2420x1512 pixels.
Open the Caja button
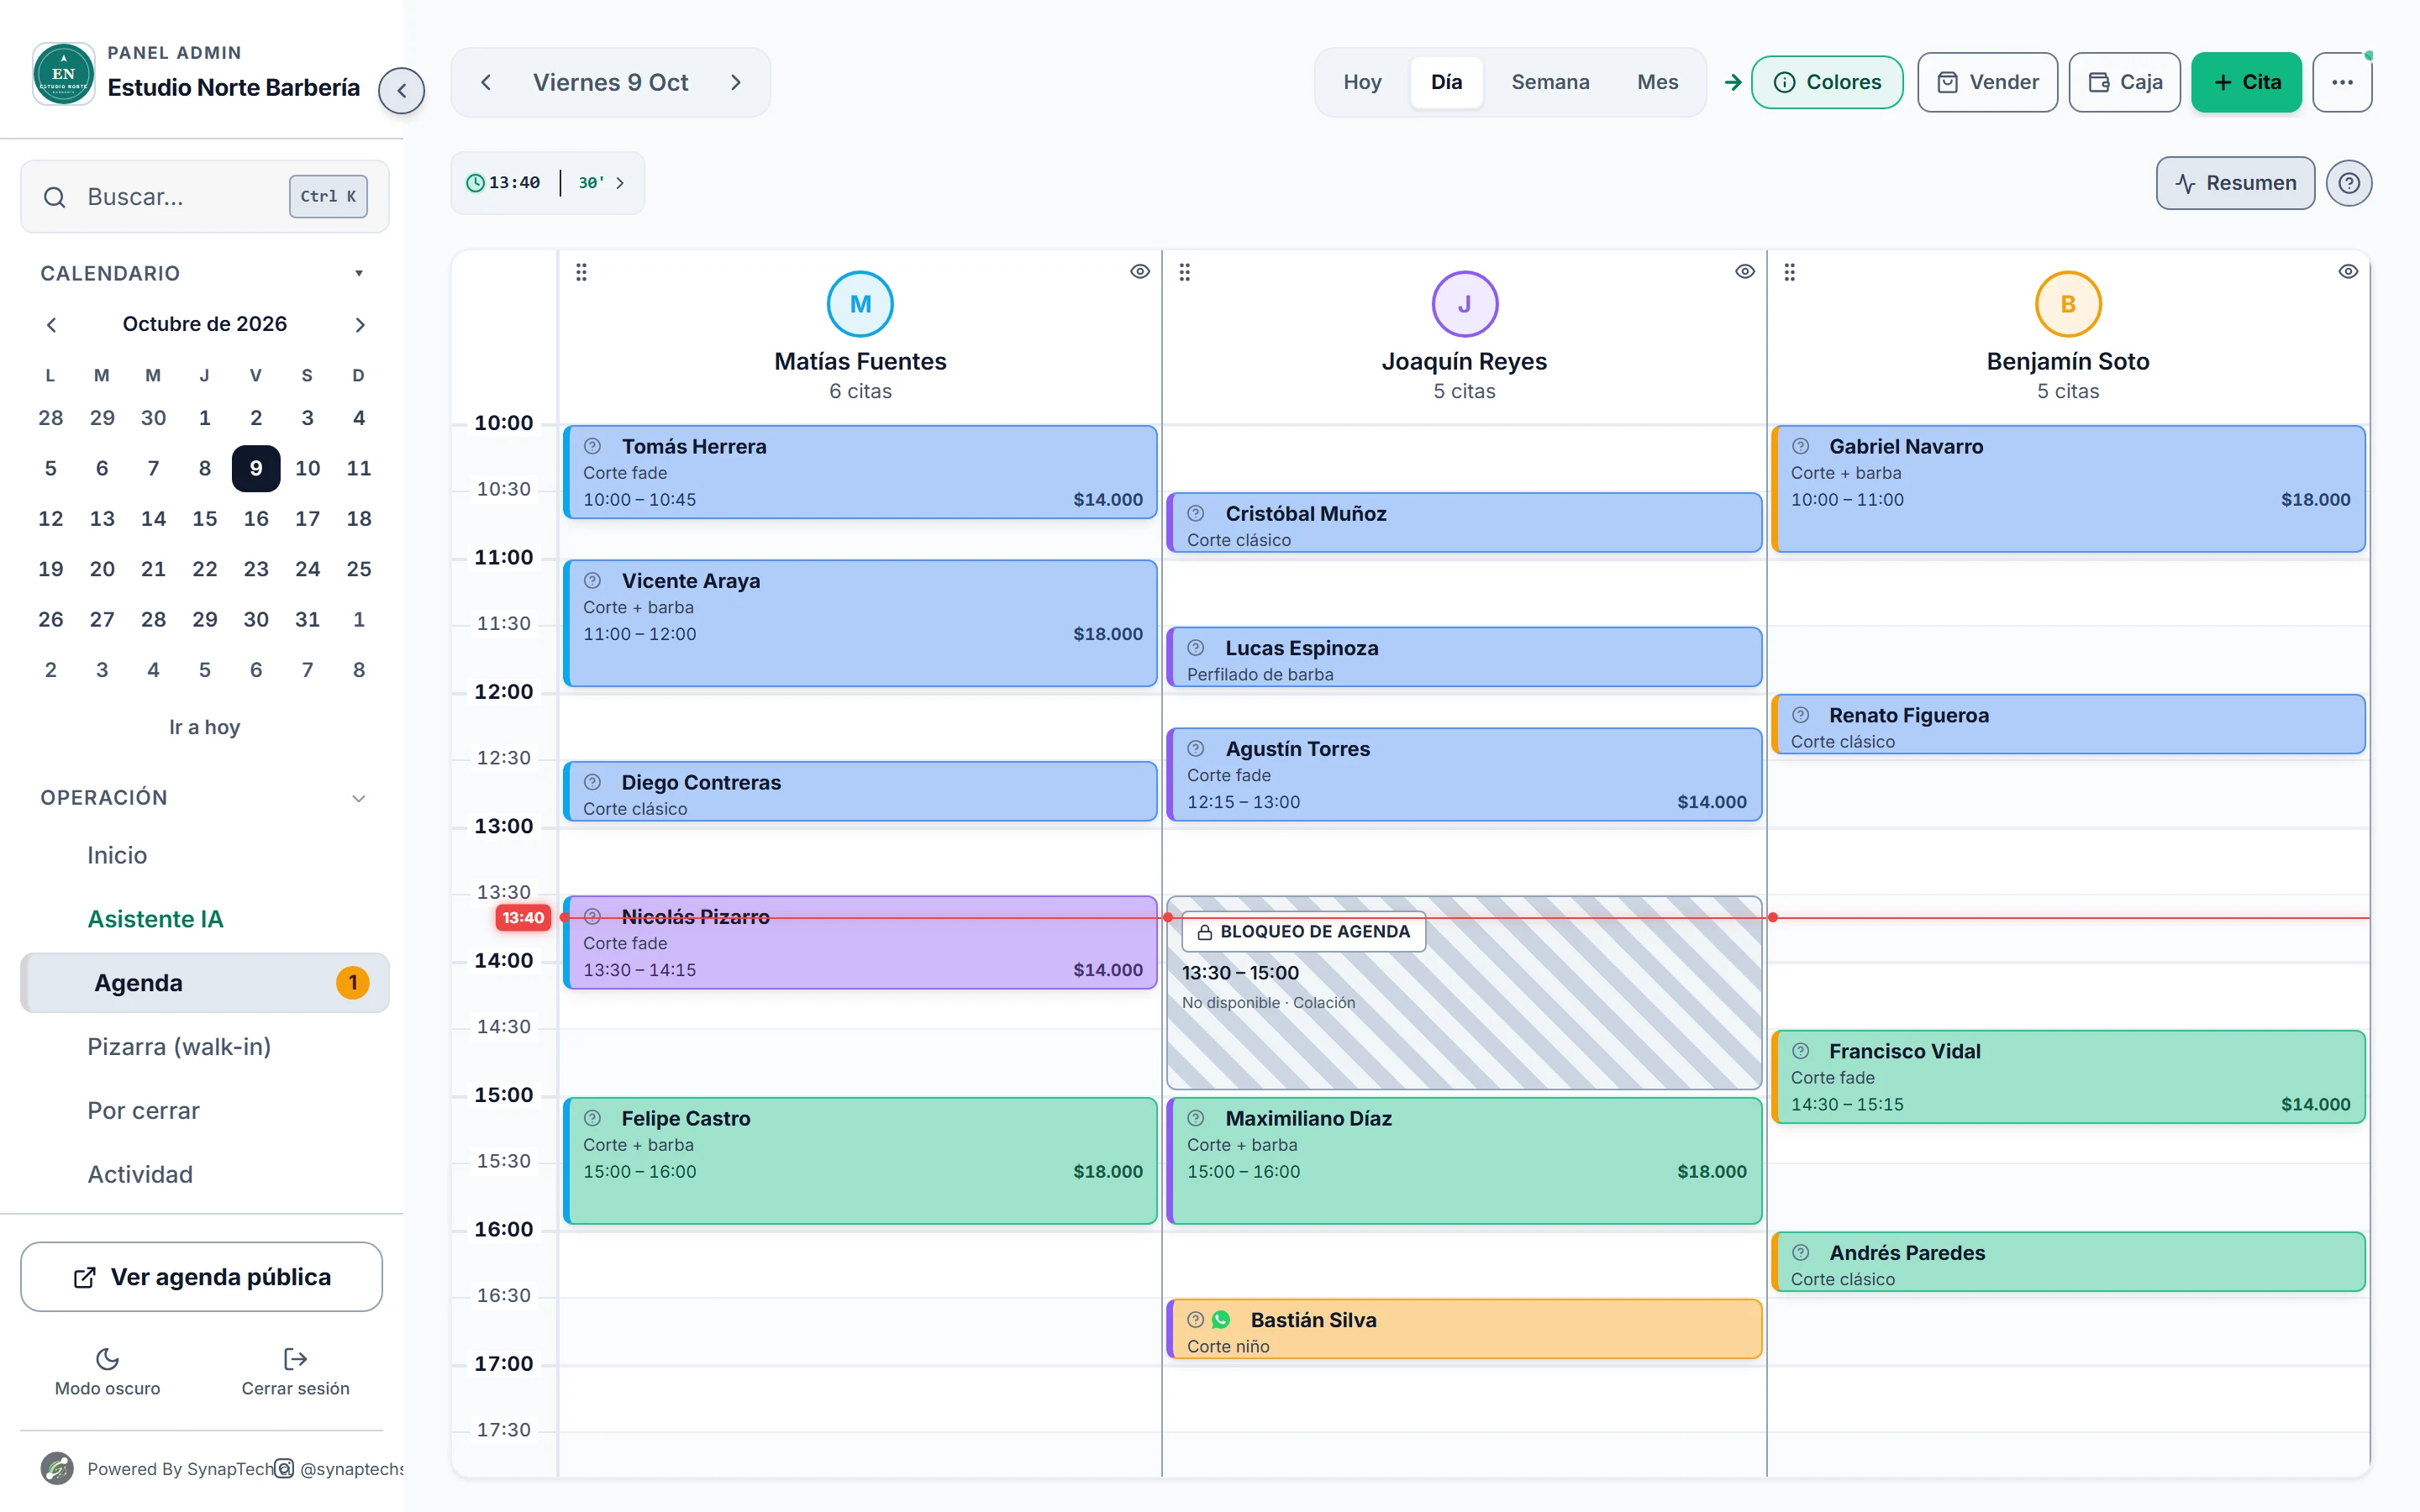(x=2124, y=82)
